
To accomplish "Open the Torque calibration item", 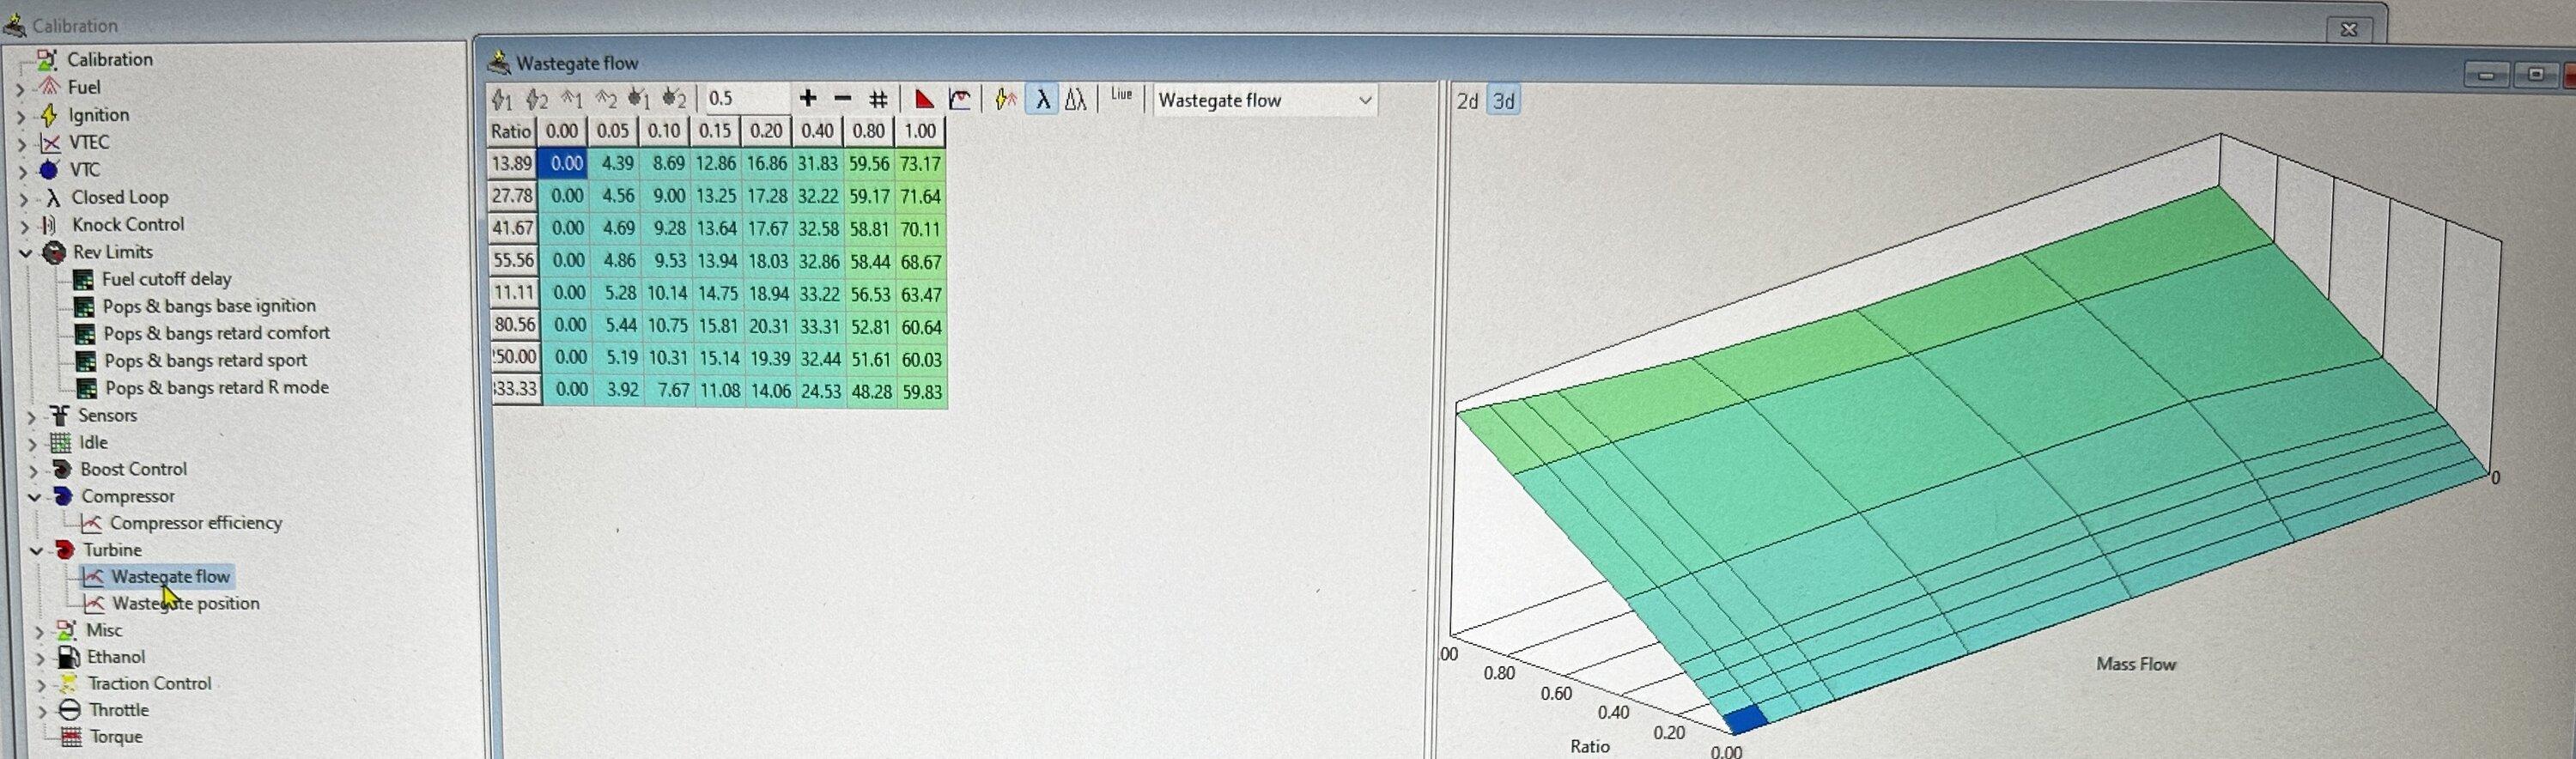I will click(x=115, y=737).
